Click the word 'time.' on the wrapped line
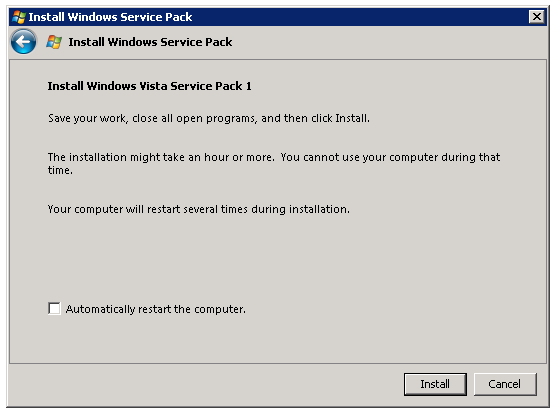The image size is (555, 413). 60,170
